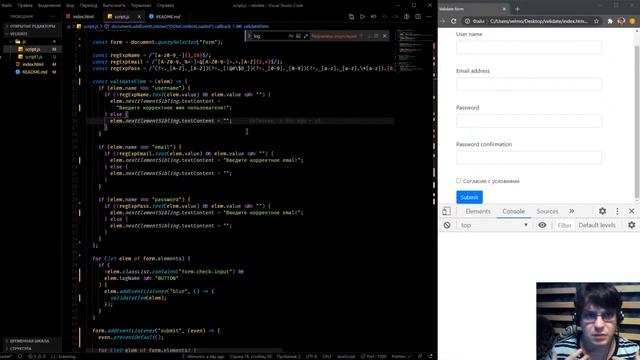This screenshot has height=360, width=640.
Task: Close the Validate form browser tab
Action: click(x=504, y=9)
